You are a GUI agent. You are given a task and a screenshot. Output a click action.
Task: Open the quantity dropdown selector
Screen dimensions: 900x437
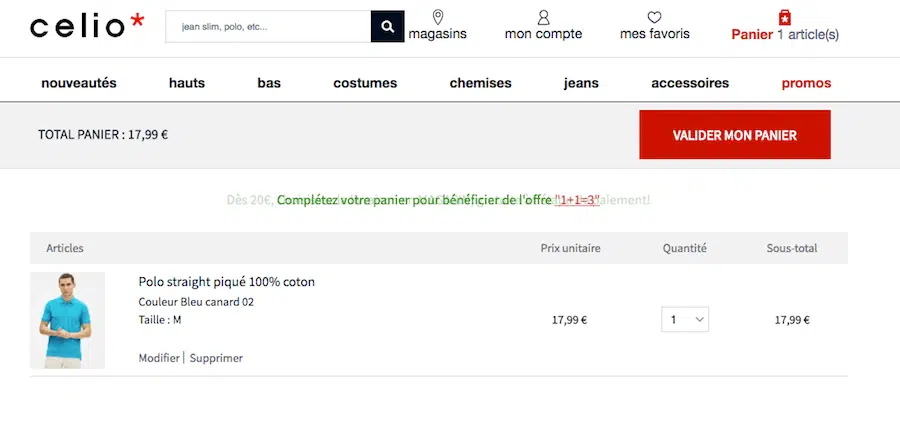685,320
